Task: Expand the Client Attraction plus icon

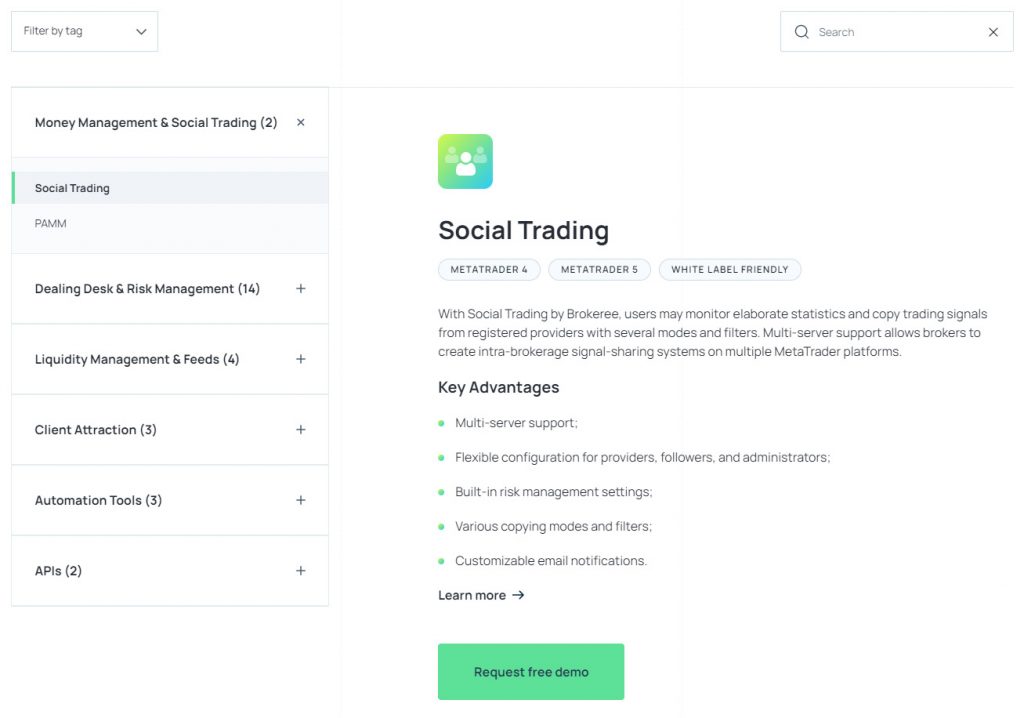Action: pos(301,430)
